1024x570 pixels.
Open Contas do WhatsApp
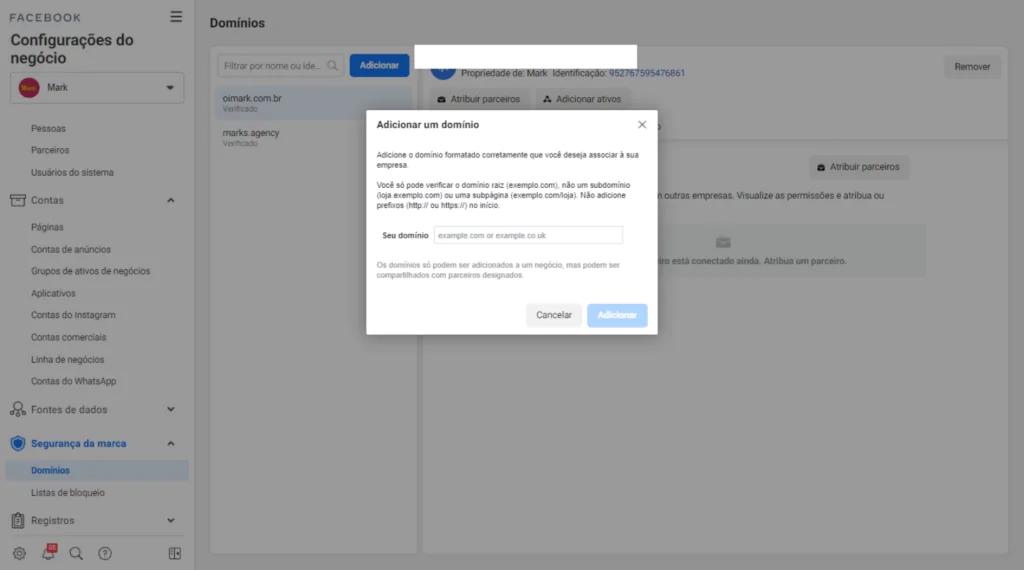click(x=73, y=381)
